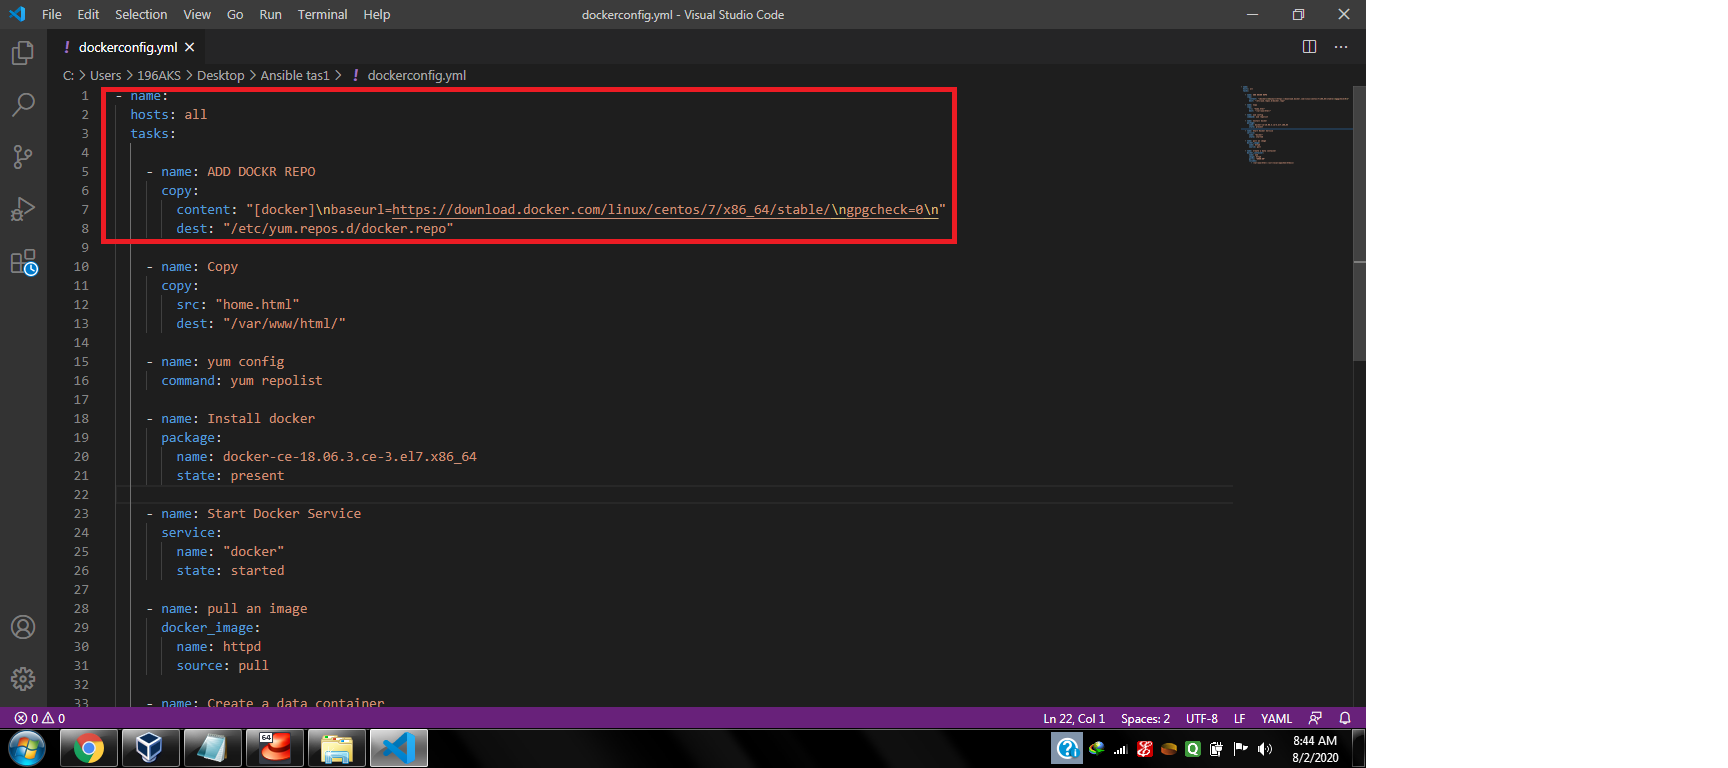The width and height of the screenshot is (1728, 768).
Task: Open the More Actions ellipsis menu
Action: pyautogui.click(x=1341, y=47)
